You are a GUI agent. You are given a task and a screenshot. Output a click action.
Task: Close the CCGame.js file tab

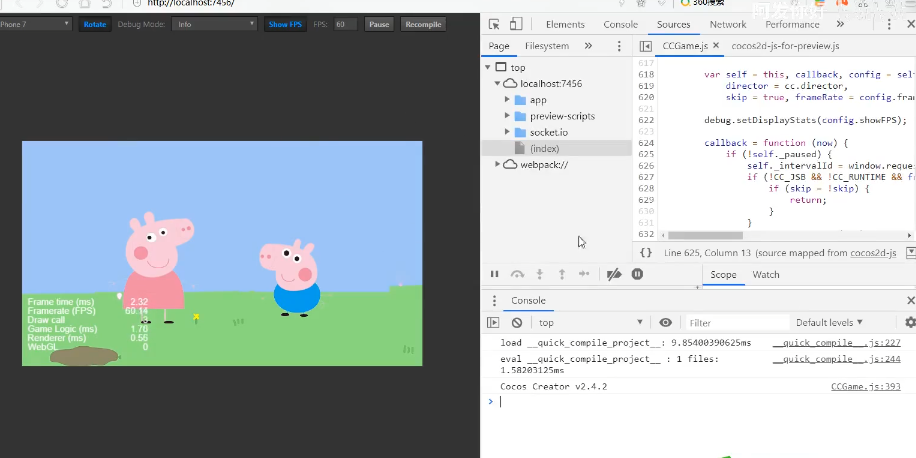pos(716,46)
